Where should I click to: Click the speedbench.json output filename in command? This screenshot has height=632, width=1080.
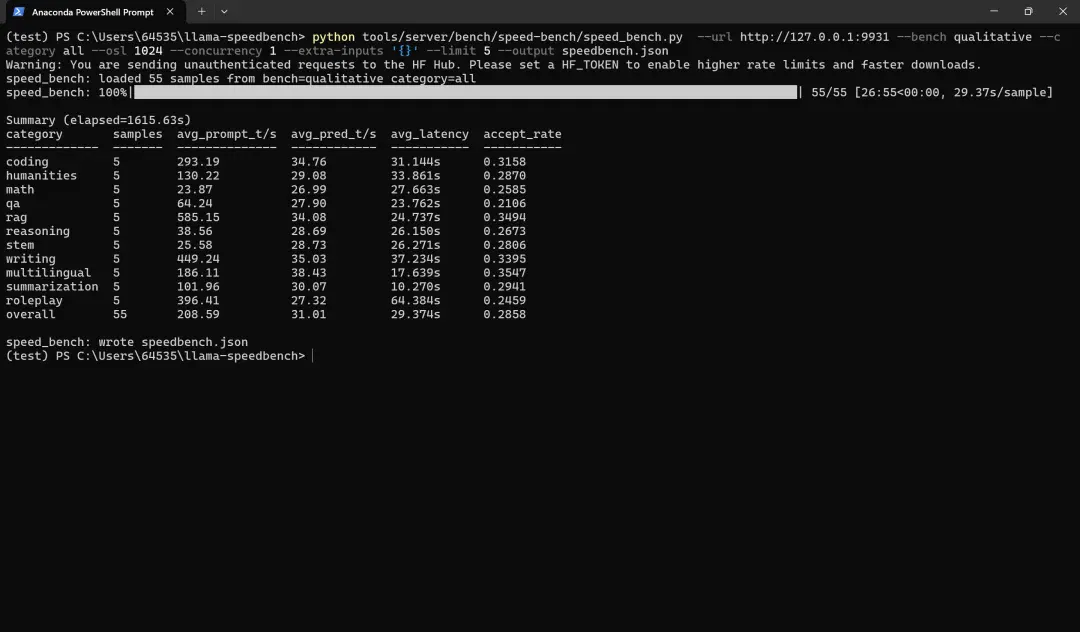(614, 51)
